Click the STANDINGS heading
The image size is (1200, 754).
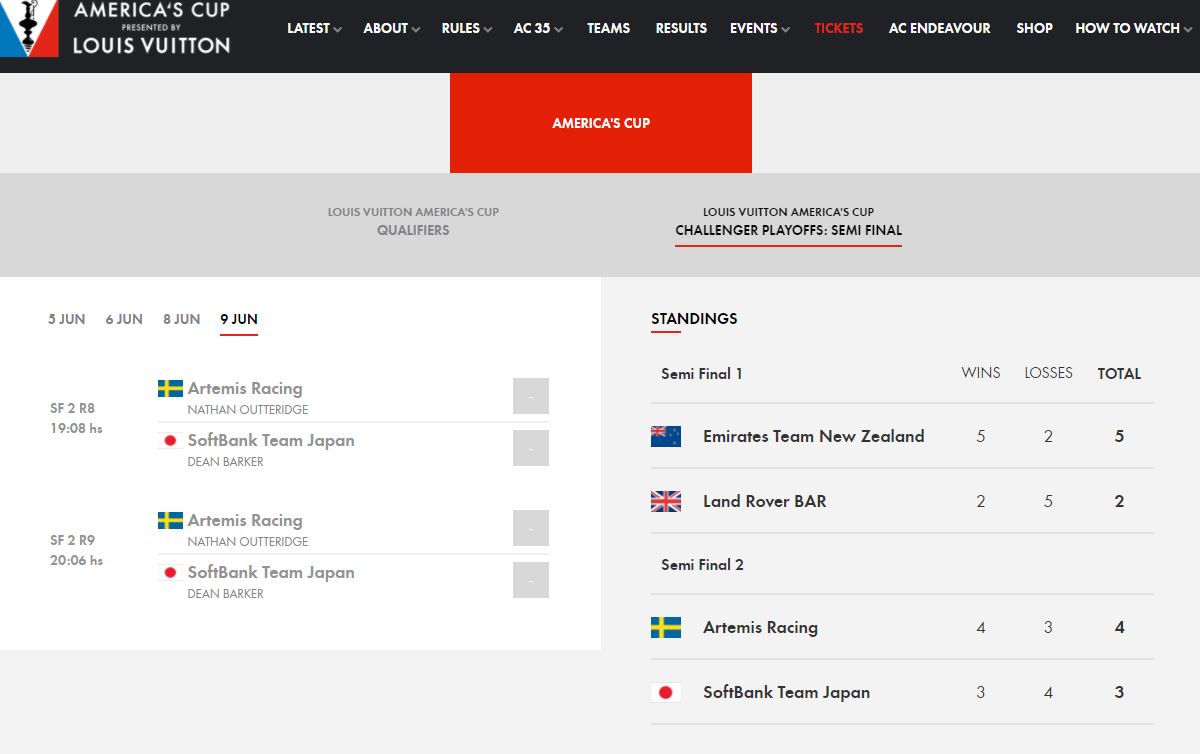694,318
